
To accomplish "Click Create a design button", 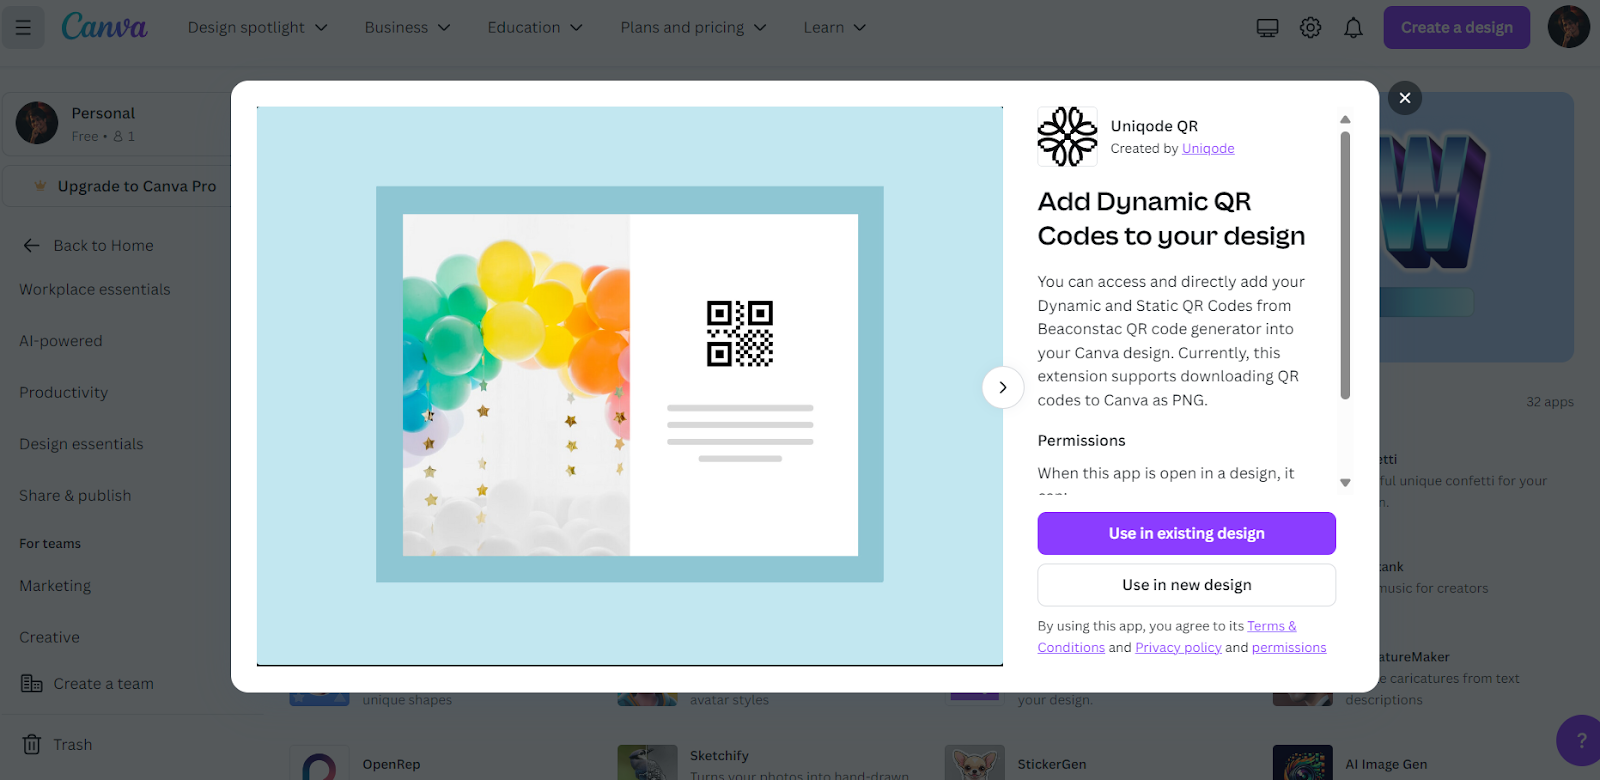I will point(1456,27).
